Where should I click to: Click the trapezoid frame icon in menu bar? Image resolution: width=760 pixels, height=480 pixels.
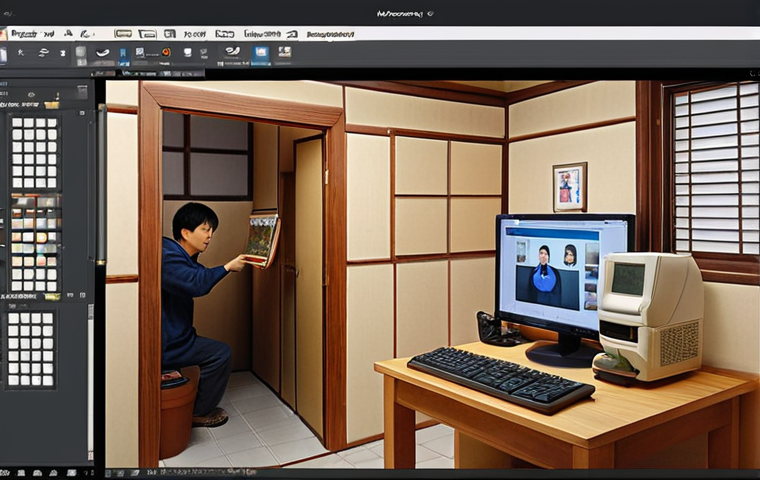[x=147, y=34]
